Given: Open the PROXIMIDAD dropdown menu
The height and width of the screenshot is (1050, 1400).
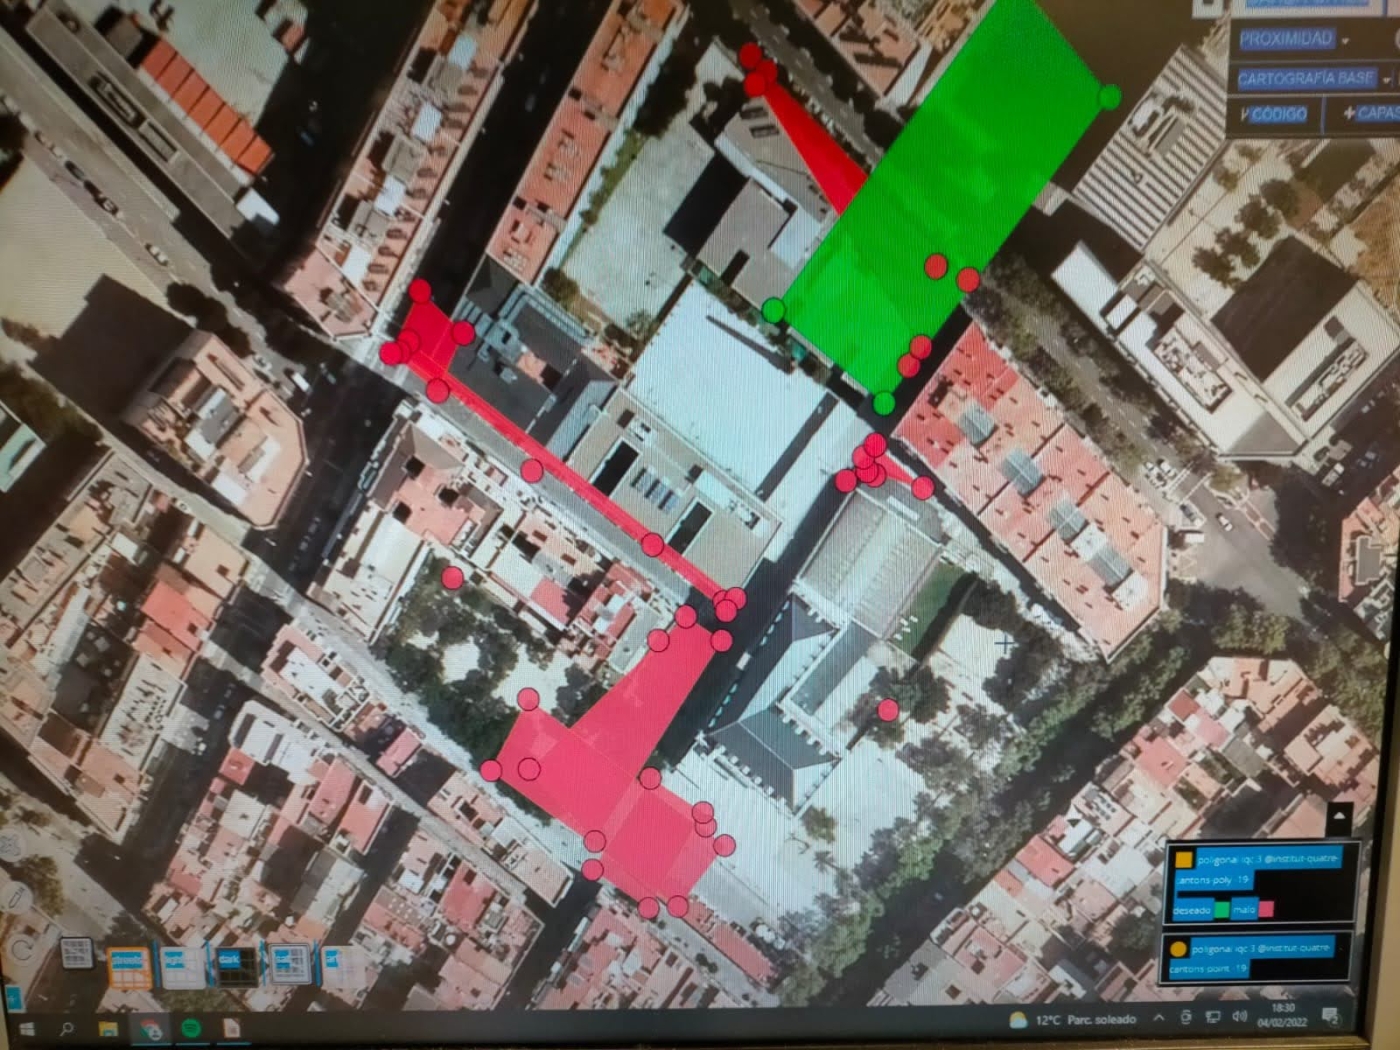Looking at the screenshot, I should [x=1295, y=39].
